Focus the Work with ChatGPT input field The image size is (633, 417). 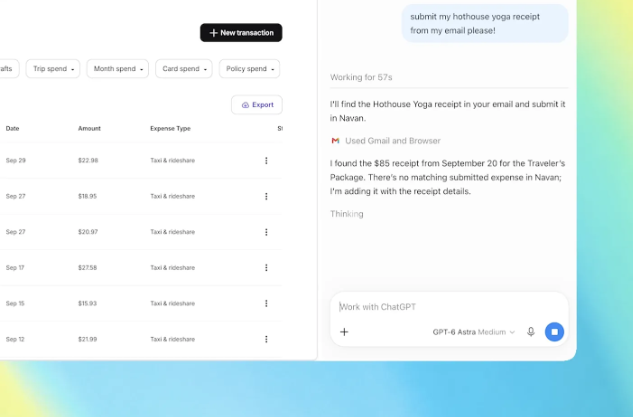point(449,307)
